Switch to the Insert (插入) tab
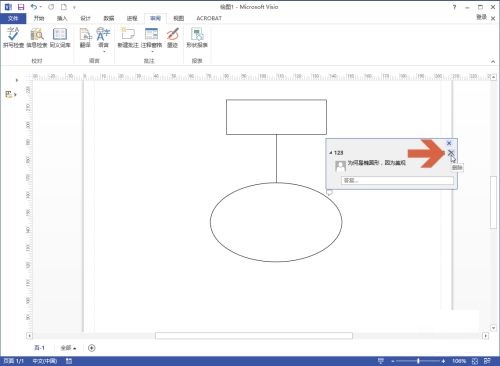Image resolution: width=500 pixels, height=366 pixels. 62,18
